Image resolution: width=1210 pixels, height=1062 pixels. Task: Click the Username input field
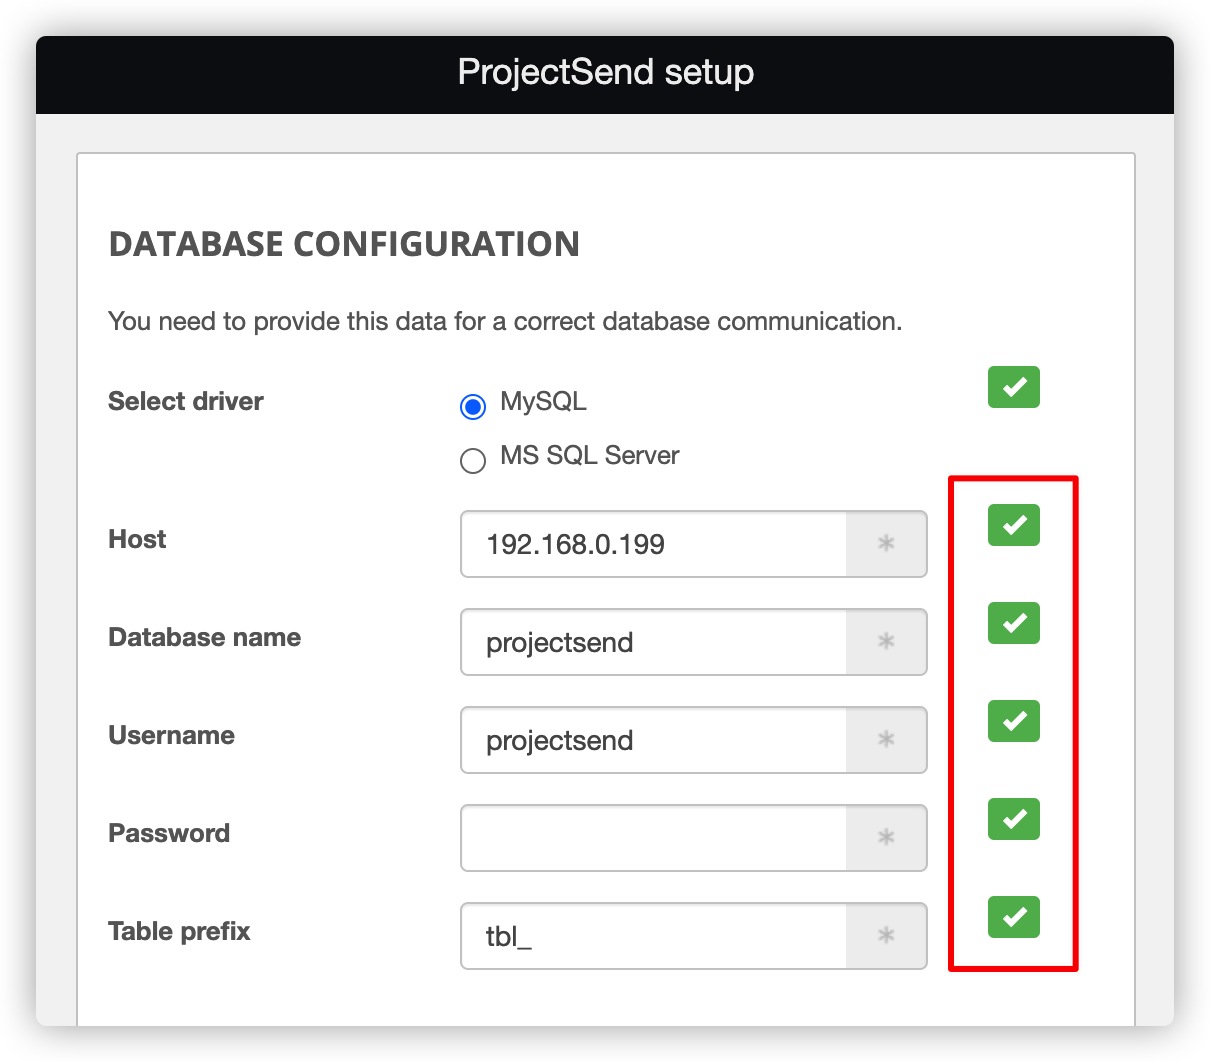click(x=650, y=740)
